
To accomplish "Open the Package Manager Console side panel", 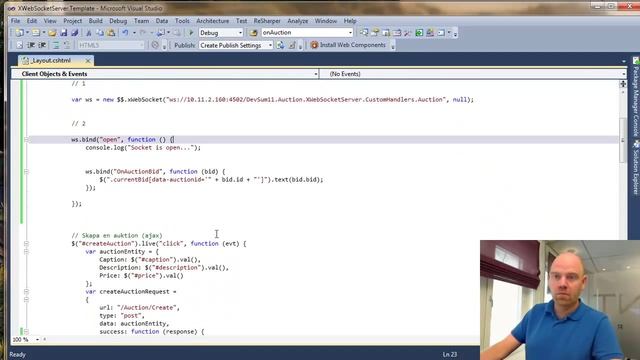I will click(x=636, y=97).
